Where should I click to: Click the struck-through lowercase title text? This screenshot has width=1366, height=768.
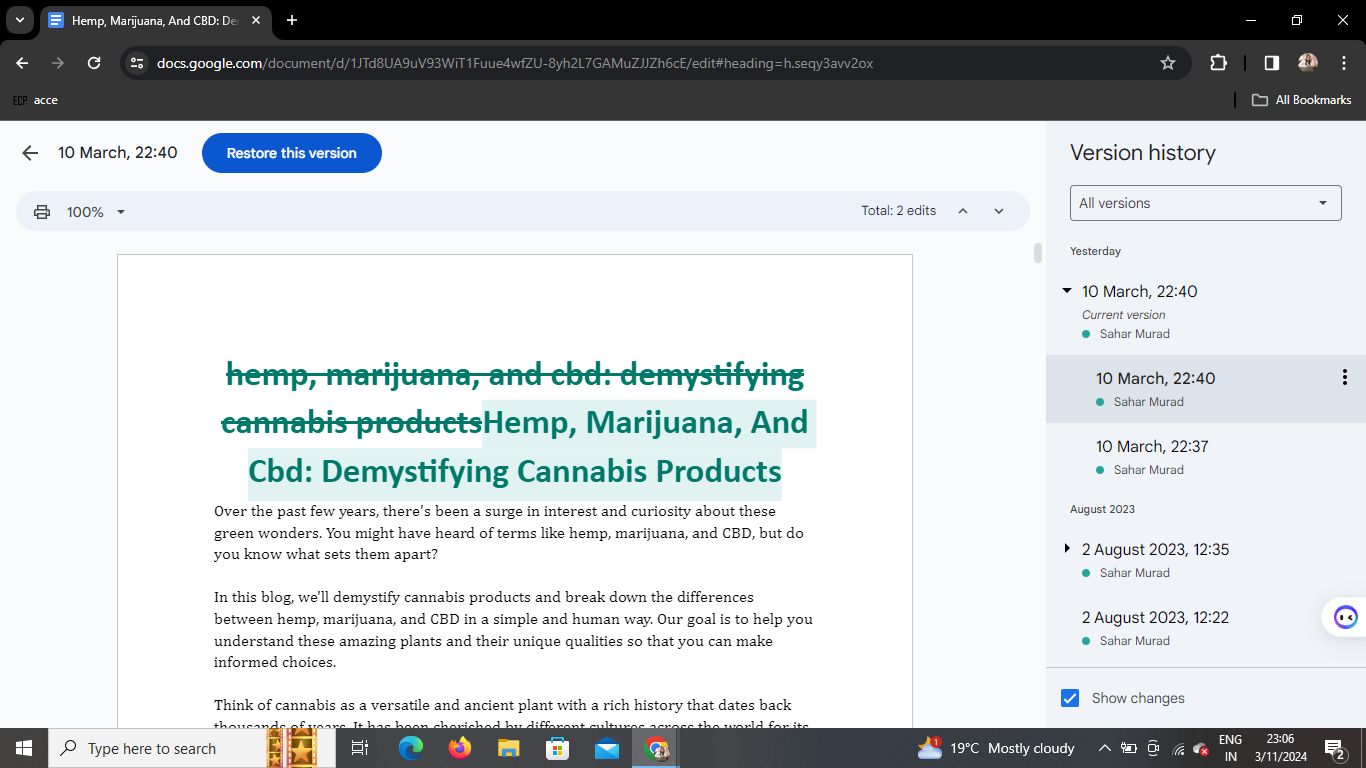pos(514,399)
